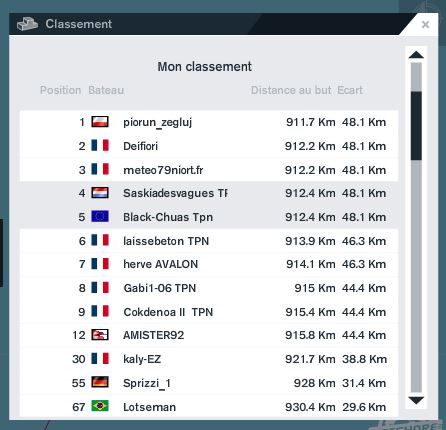Click the Gabi1-06 TPN boat
446x430 pixels.
160,288
